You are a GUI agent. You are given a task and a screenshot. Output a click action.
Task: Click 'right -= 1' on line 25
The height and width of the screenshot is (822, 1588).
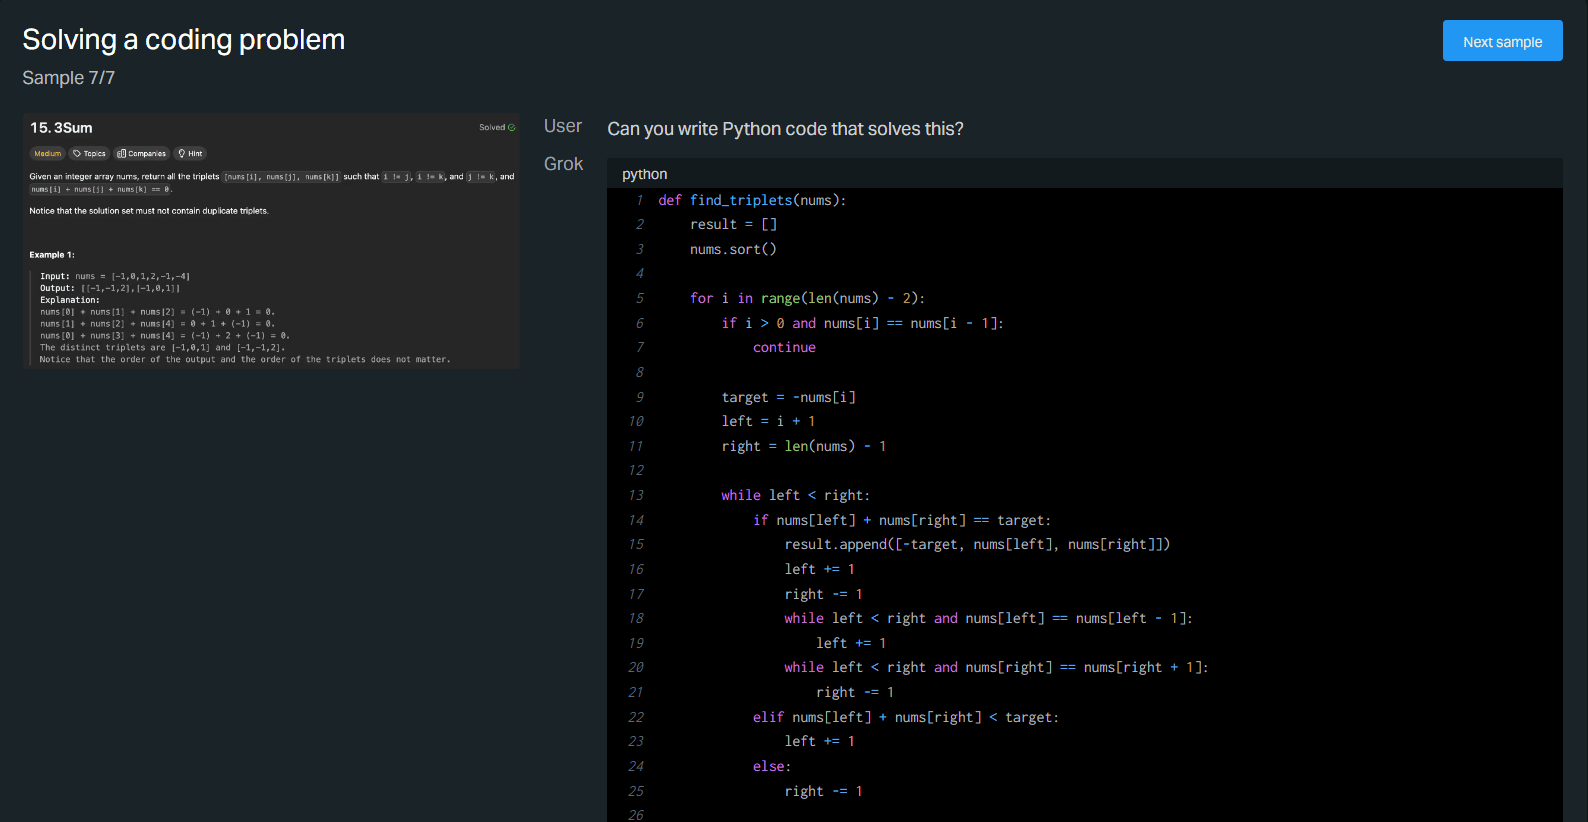(823, 791)
